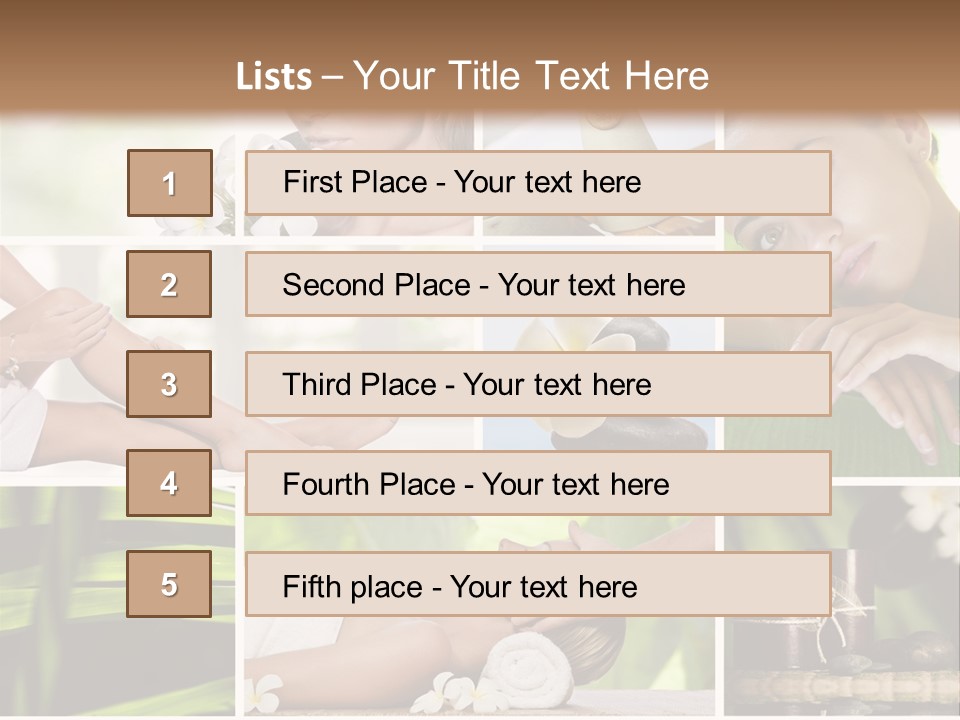The height and width of the screenshot is (720, 960).
Task: Select the Fourth Place text bar
Action: [x=538, y=483]
